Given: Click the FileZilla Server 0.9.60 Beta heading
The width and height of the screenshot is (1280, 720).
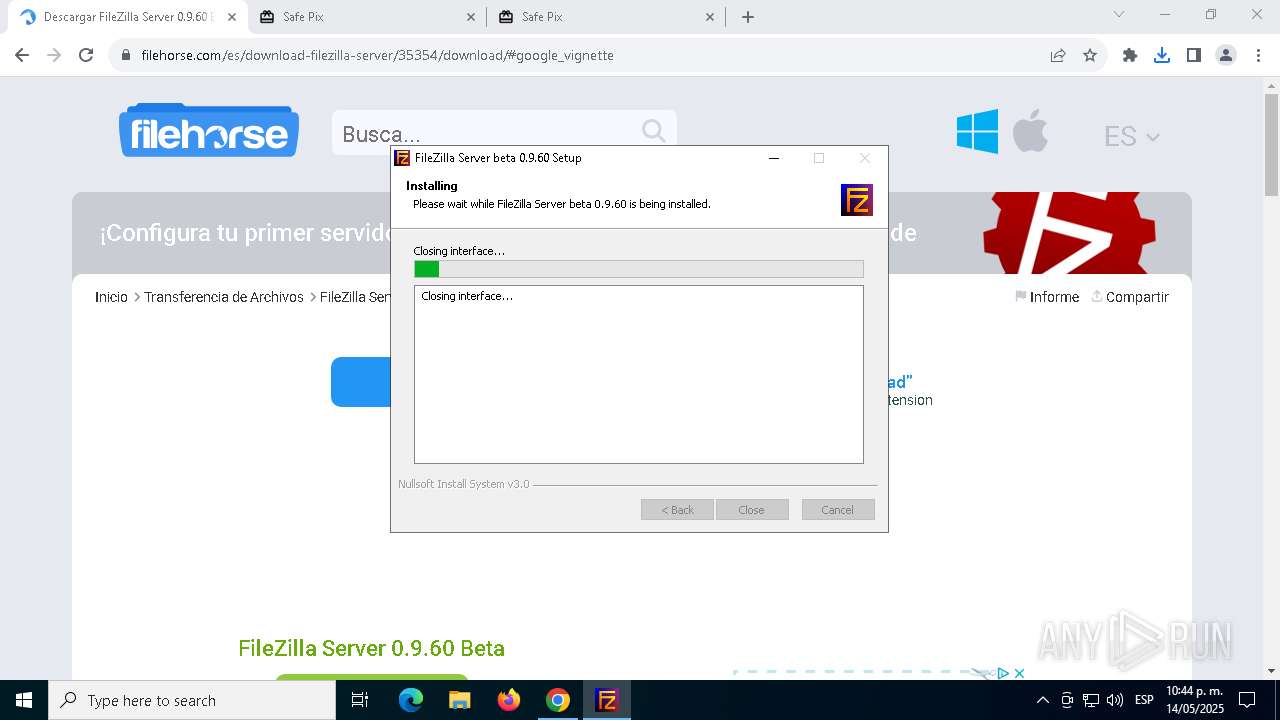Looking at the screenshot, I should [371, 648].
